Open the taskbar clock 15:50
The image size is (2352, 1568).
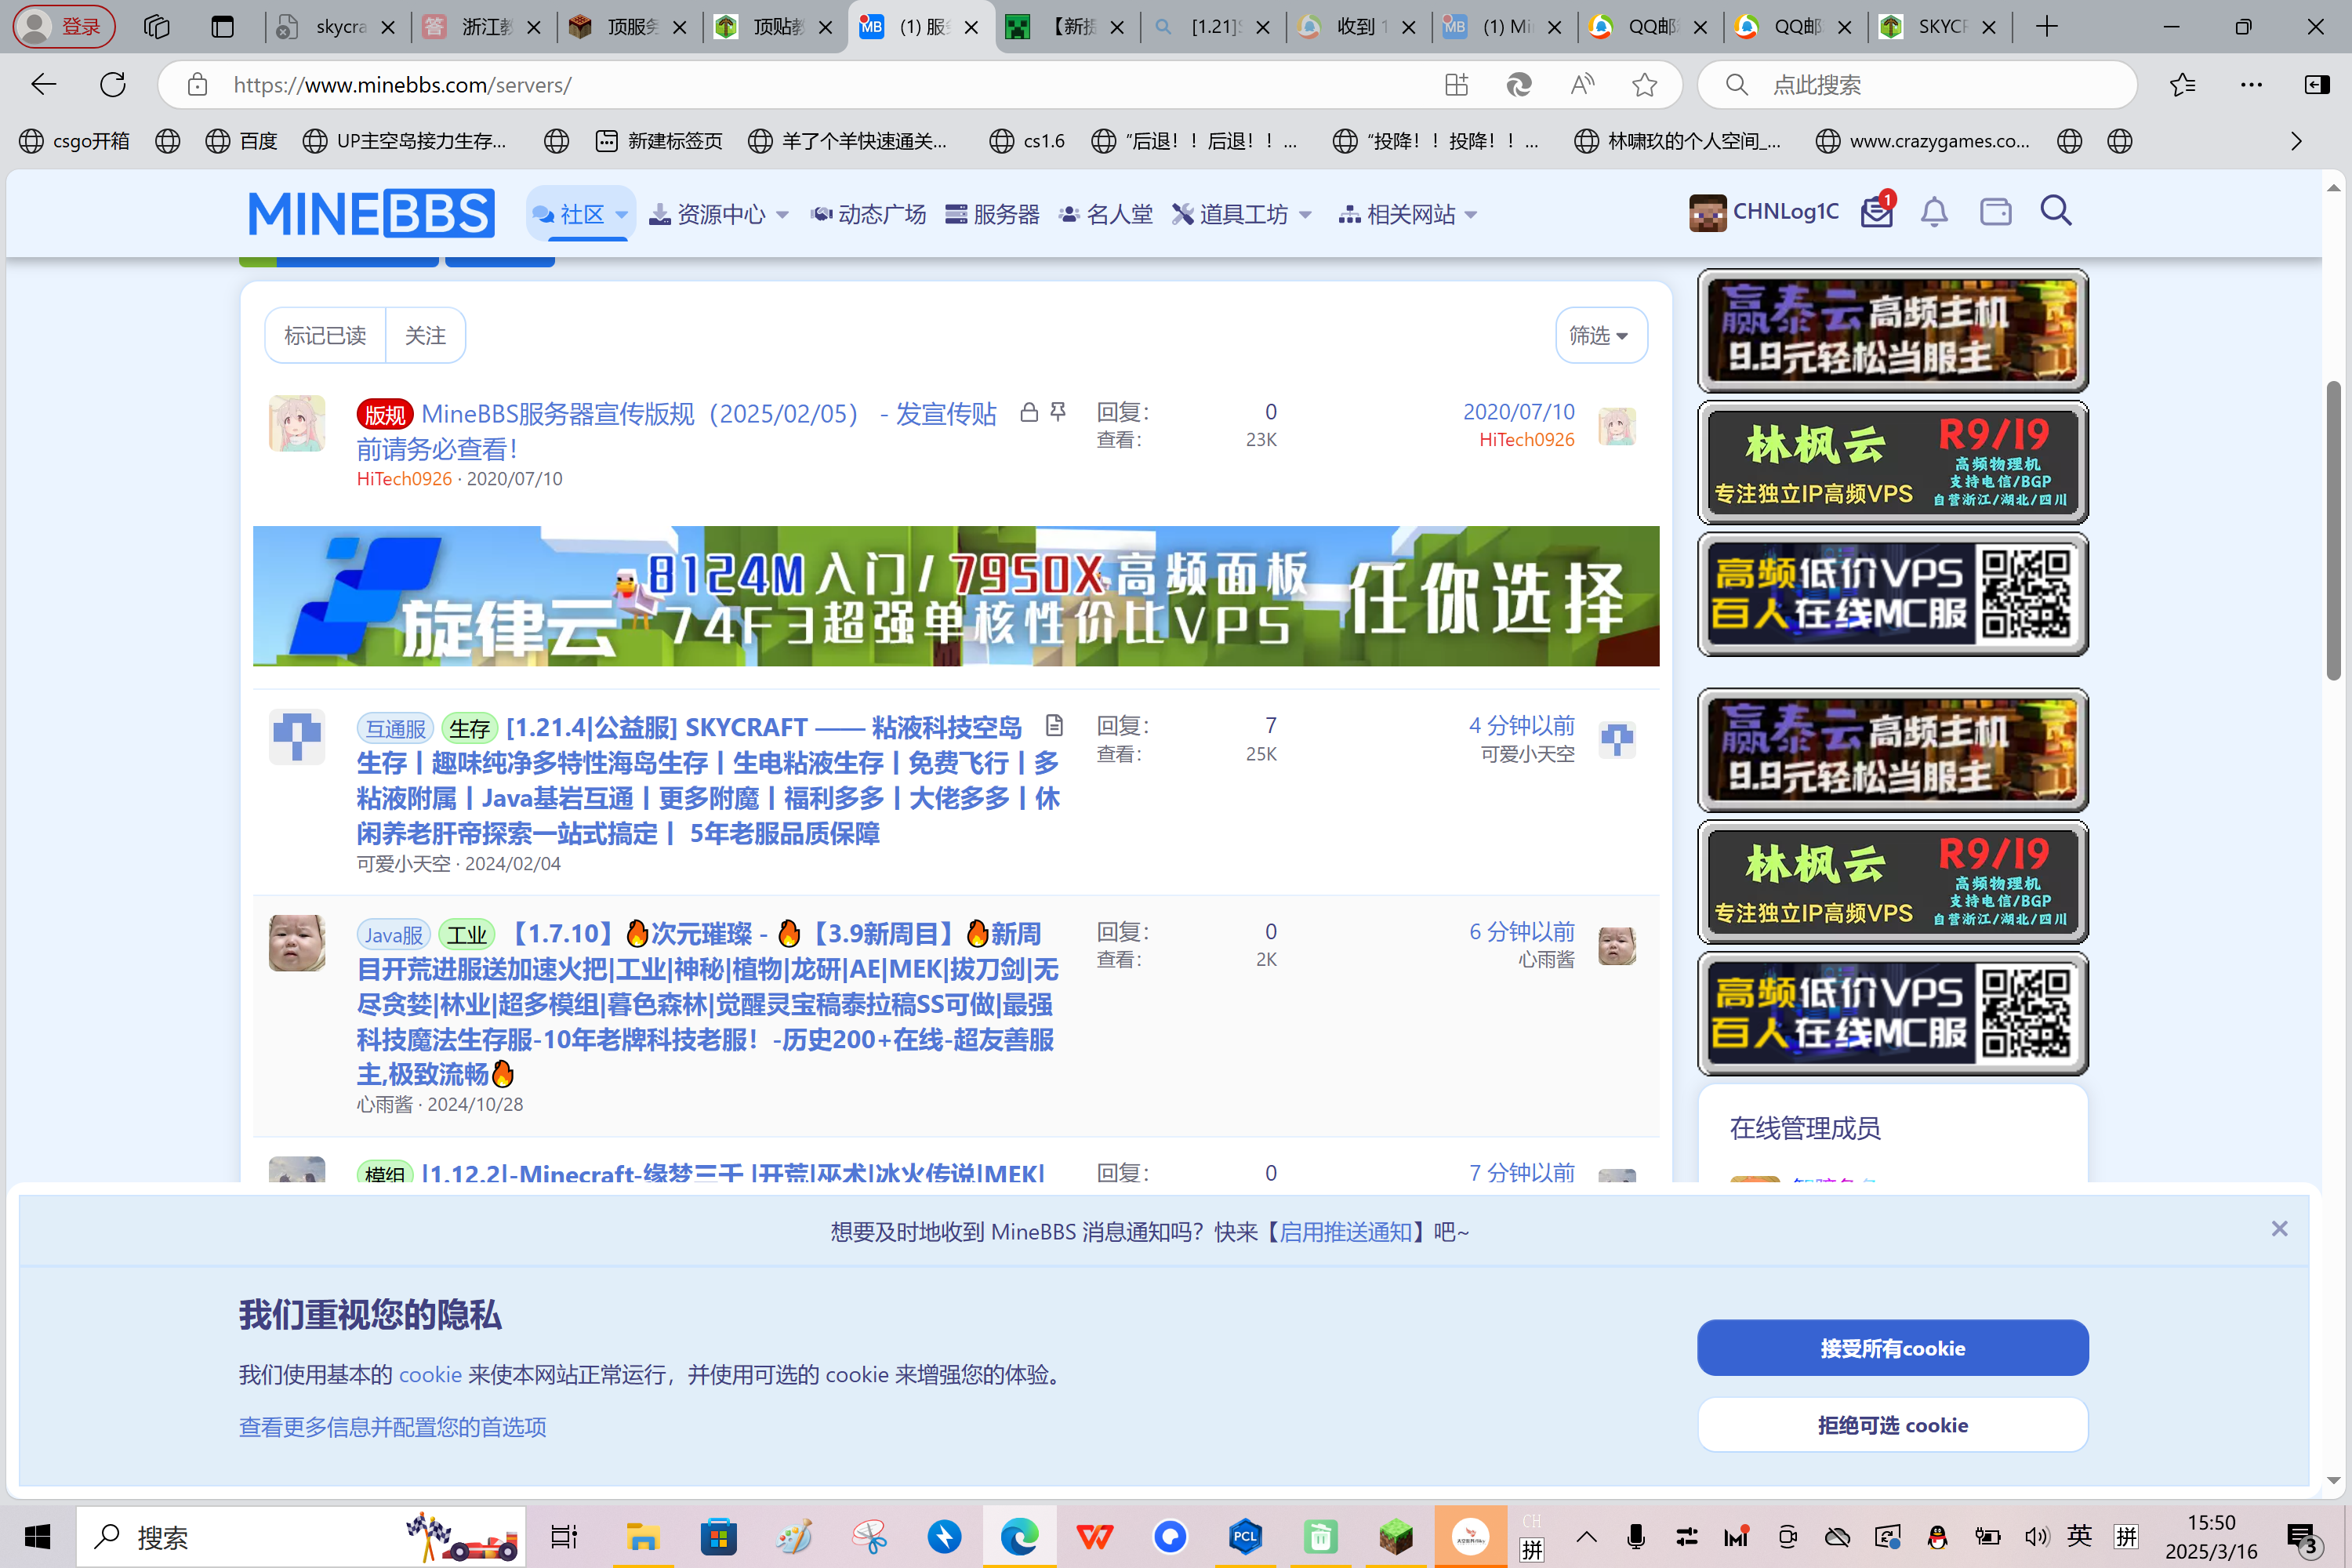2211,1523
